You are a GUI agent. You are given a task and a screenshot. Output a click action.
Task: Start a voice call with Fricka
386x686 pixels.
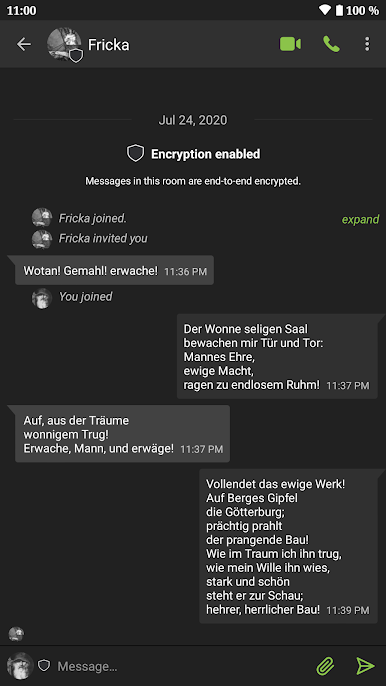click(331, 44)
